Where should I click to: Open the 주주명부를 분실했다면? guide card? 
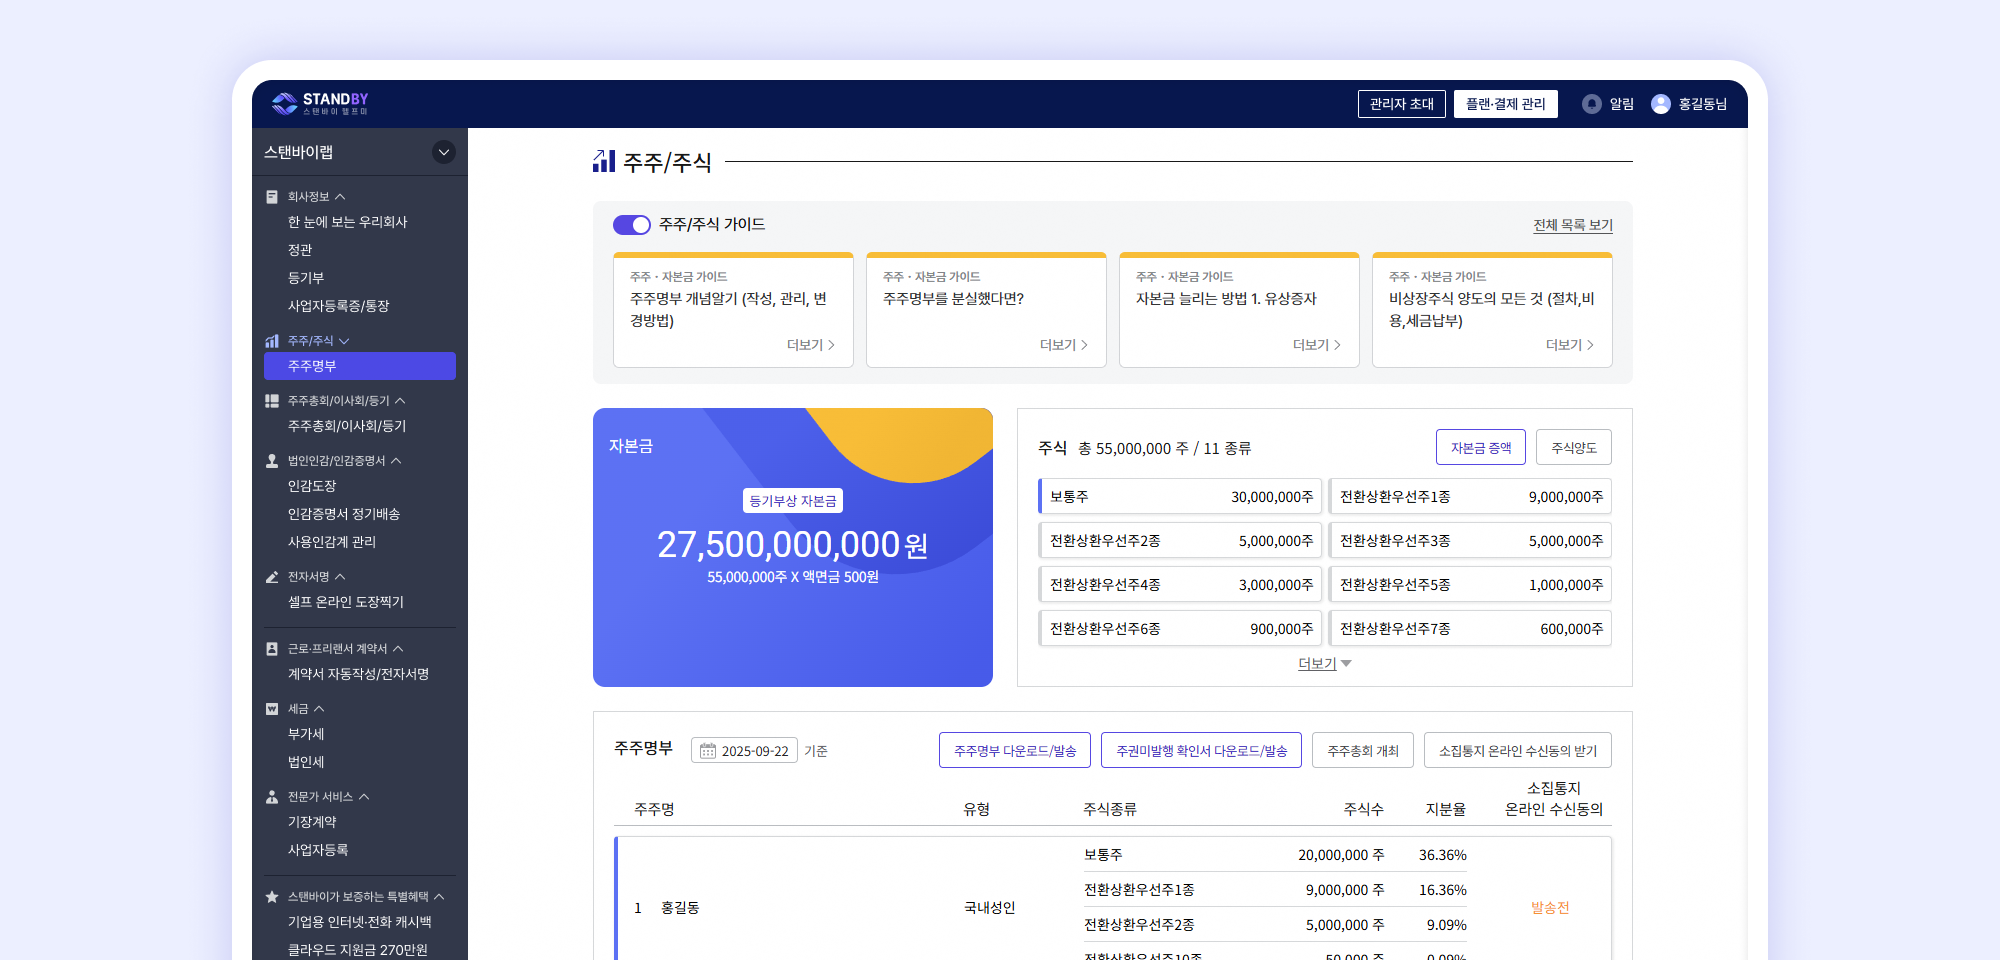point(985,310)
